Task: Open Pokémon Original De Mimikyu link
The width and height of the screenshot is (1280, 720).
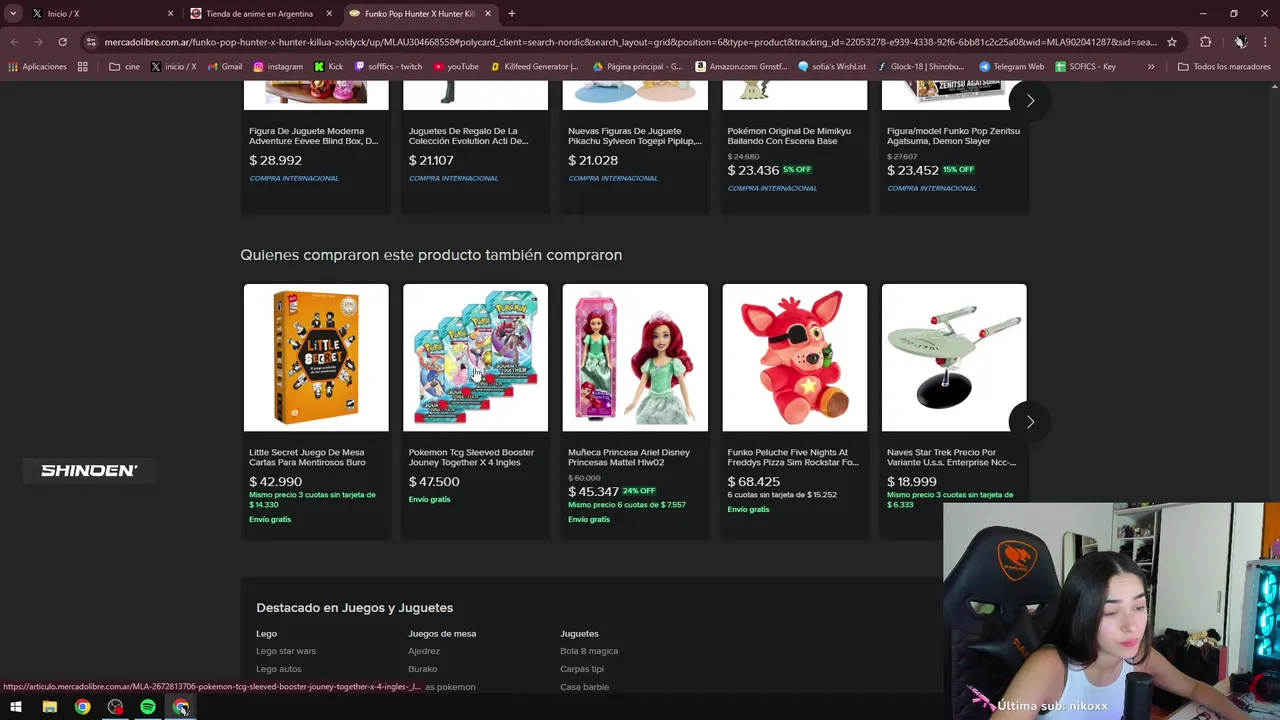Action: tap(789, 136)
